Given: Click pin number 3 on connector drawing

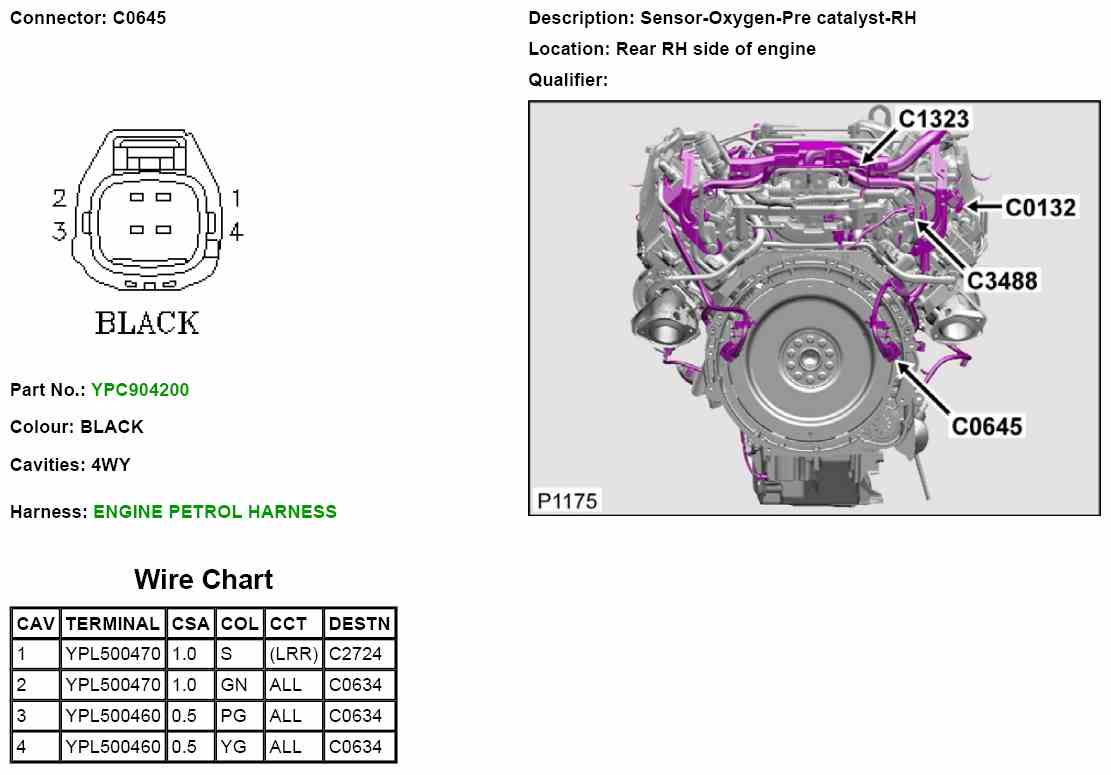Looking at the screenshot, I should tap(60, 232).
